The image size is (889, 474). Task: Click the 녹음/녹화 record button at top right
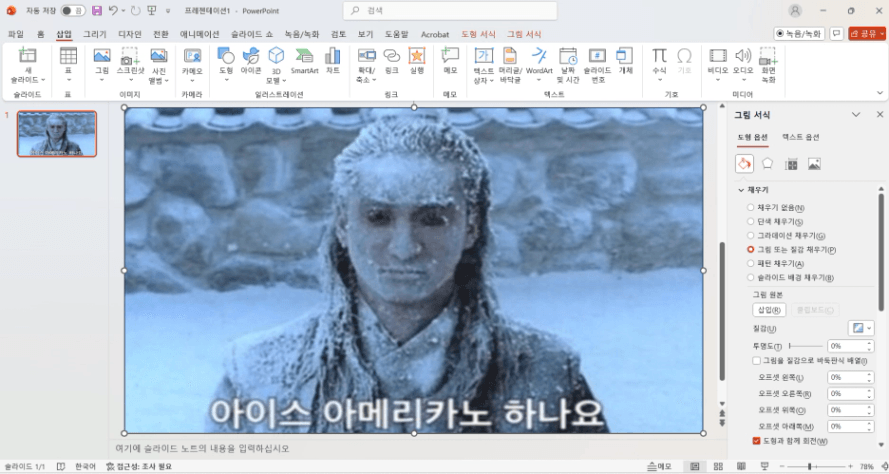pos(799,34)
